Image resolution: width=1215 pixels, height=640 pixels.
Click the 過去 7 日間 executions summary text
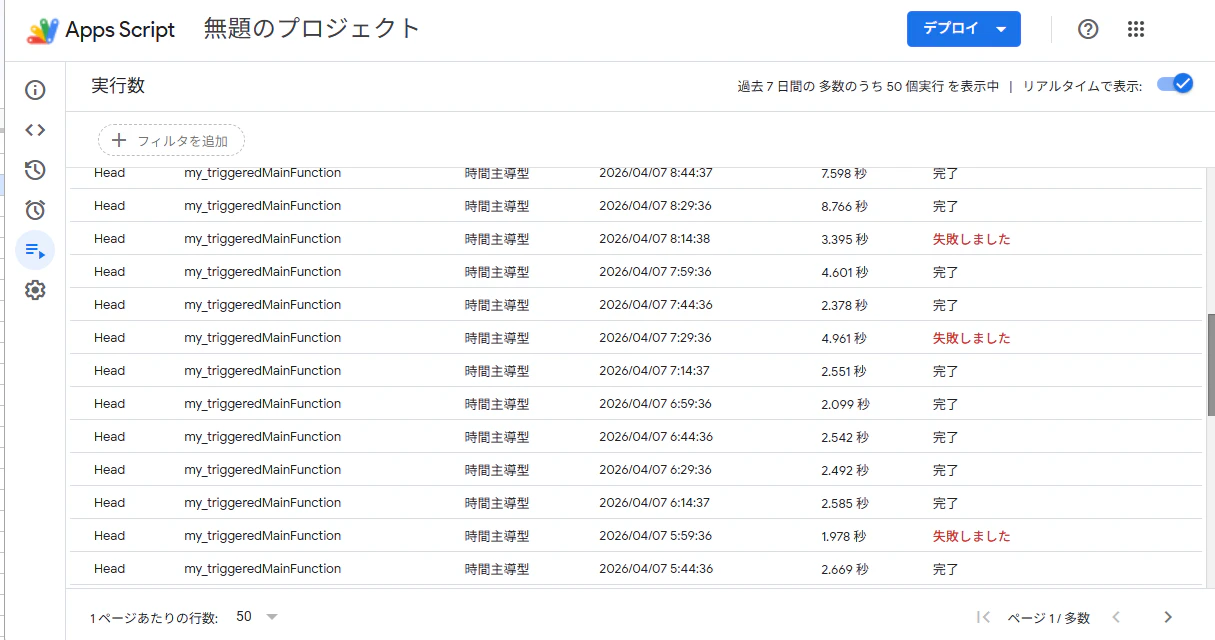(868, 86)
